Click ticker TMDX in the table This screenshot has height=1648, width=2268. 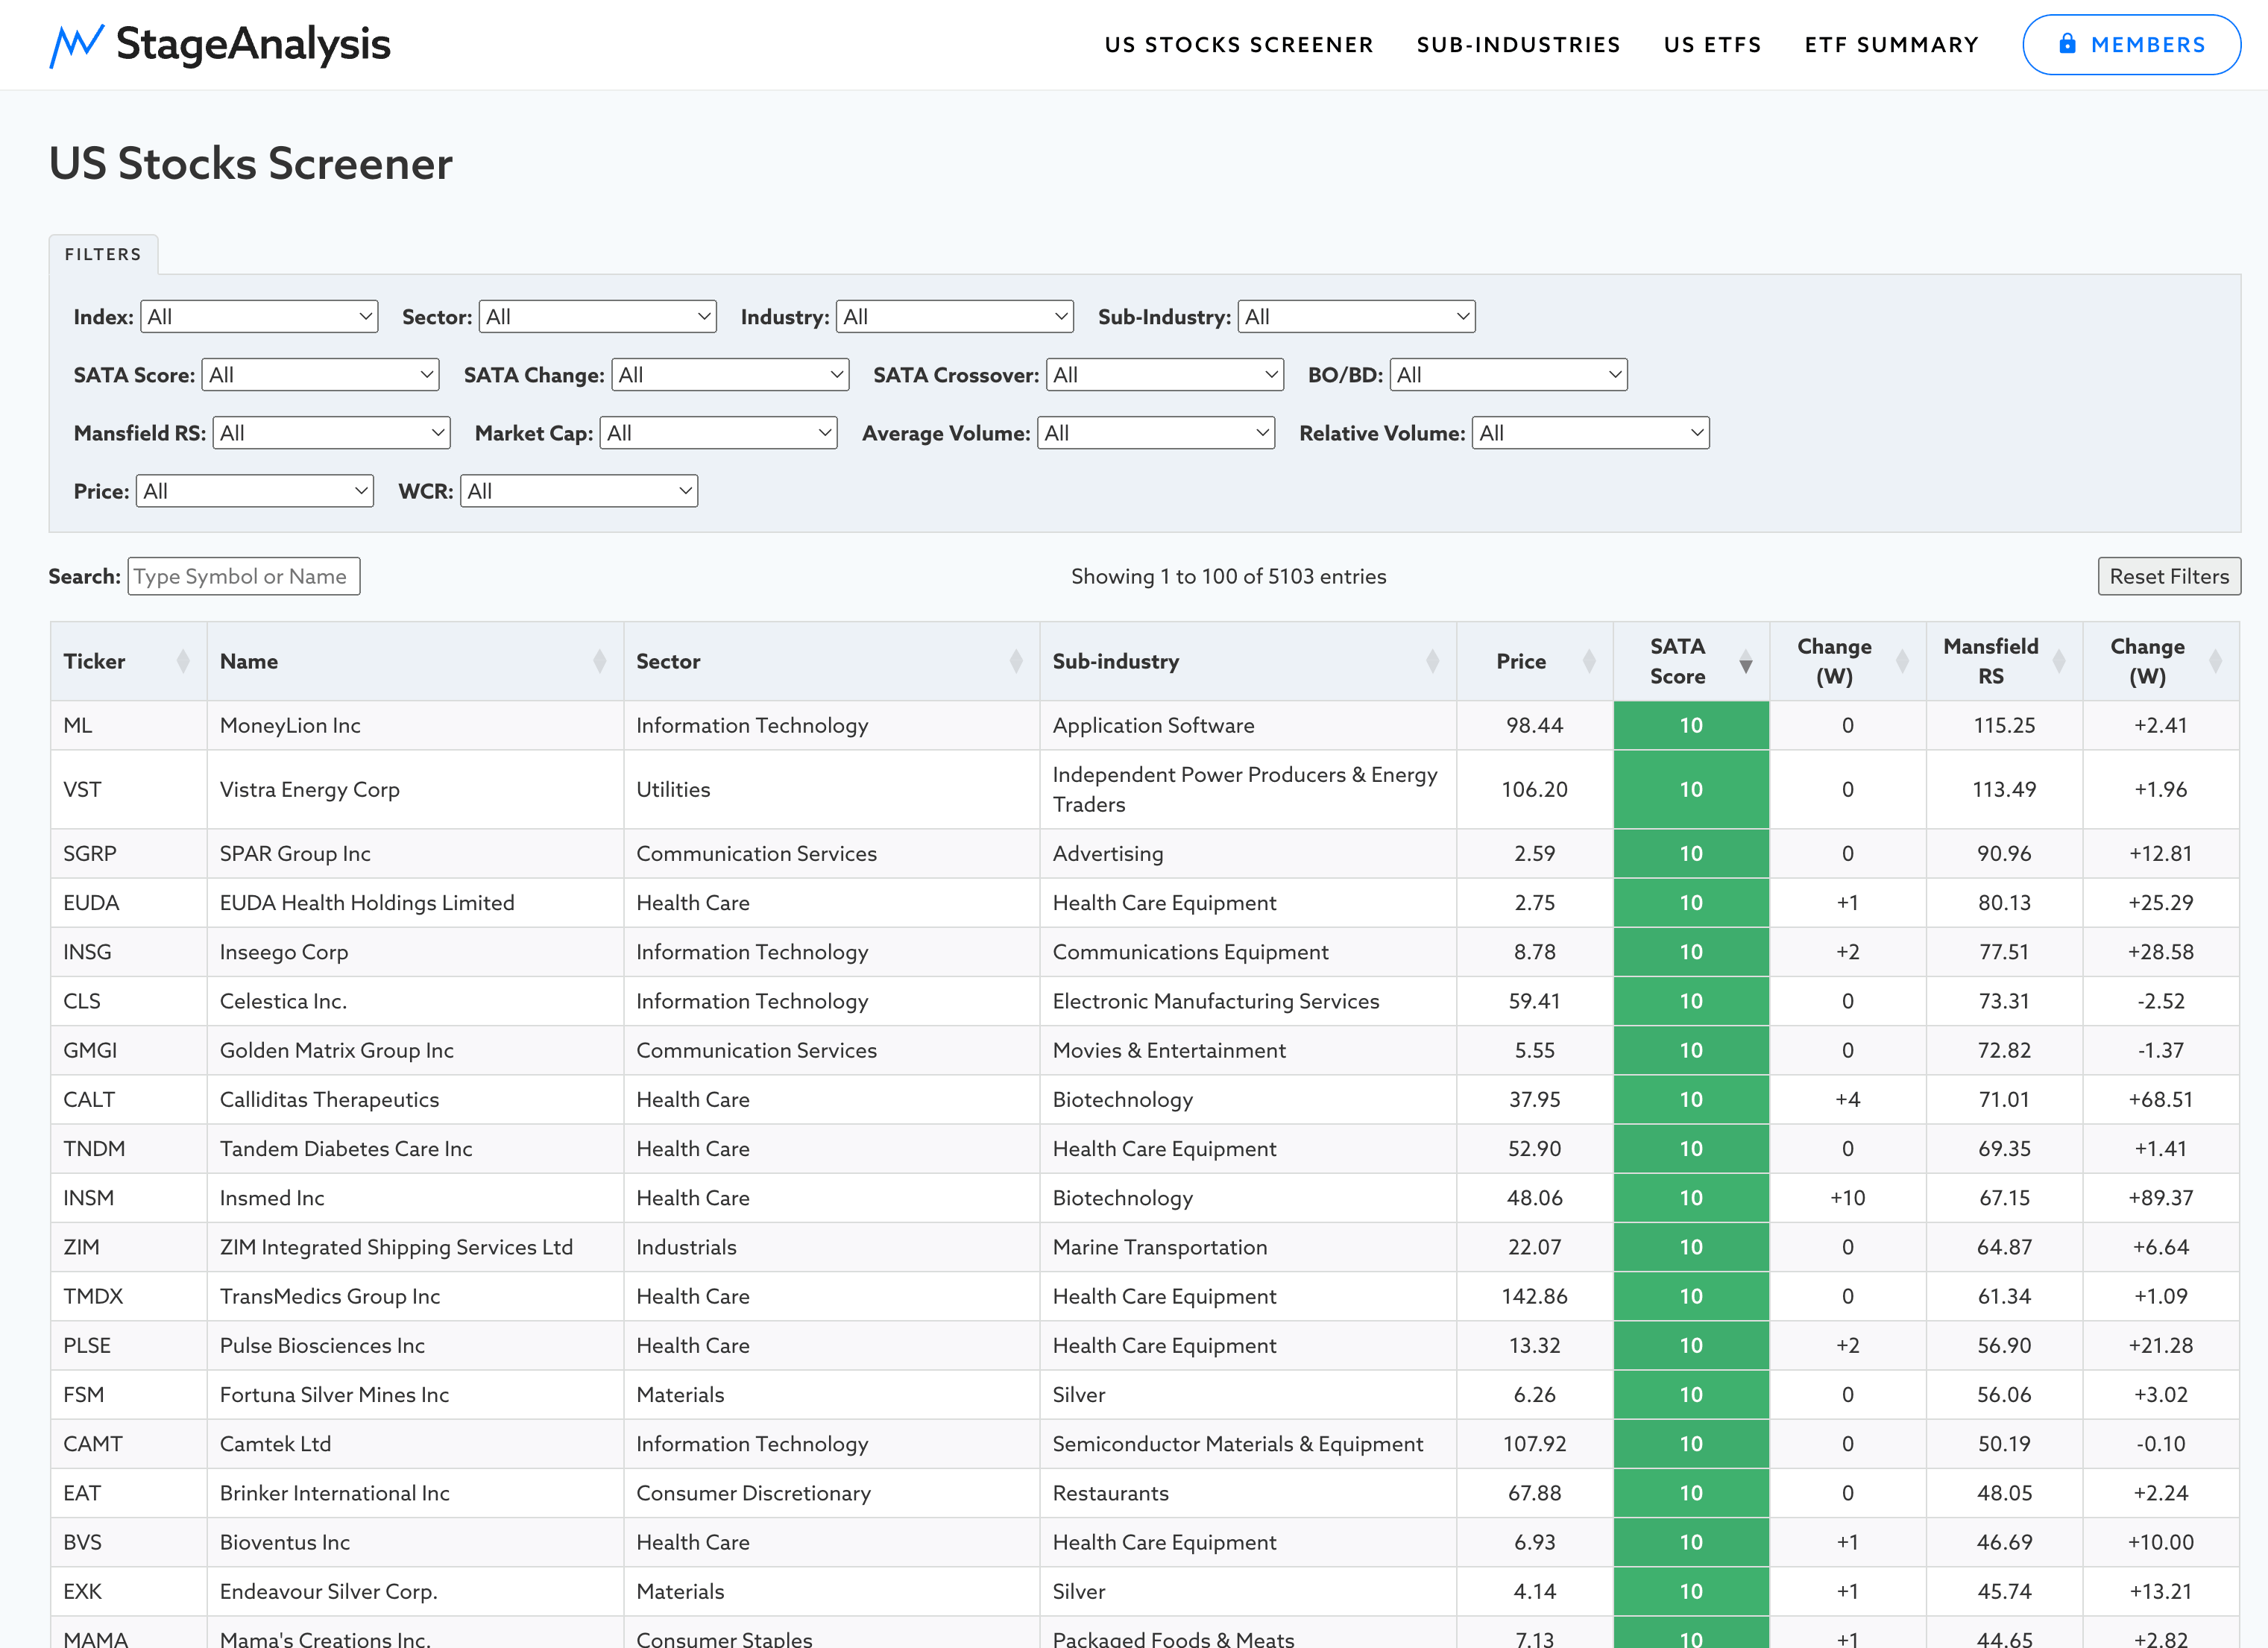pos(93,1296)
